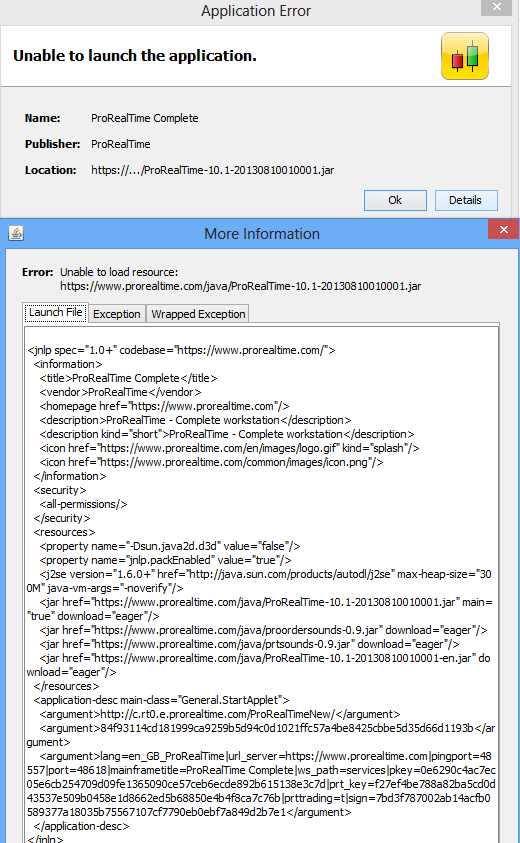Click the Location jar path text

(x=212, y=170)
